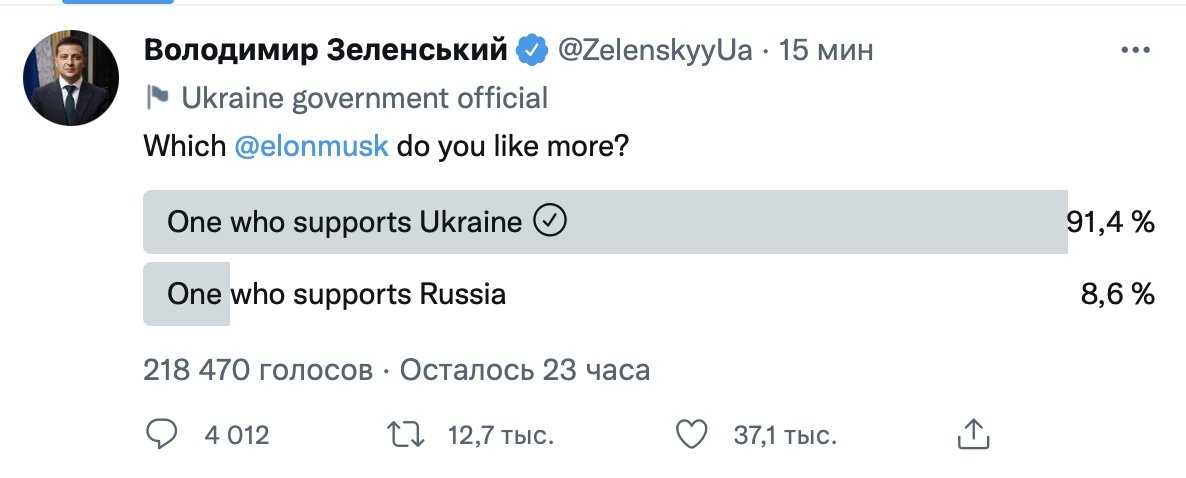Screen dimensions: 1186x478
Task: Click the "15 мин" tweet timestamp
Action: tap(825, 49)
